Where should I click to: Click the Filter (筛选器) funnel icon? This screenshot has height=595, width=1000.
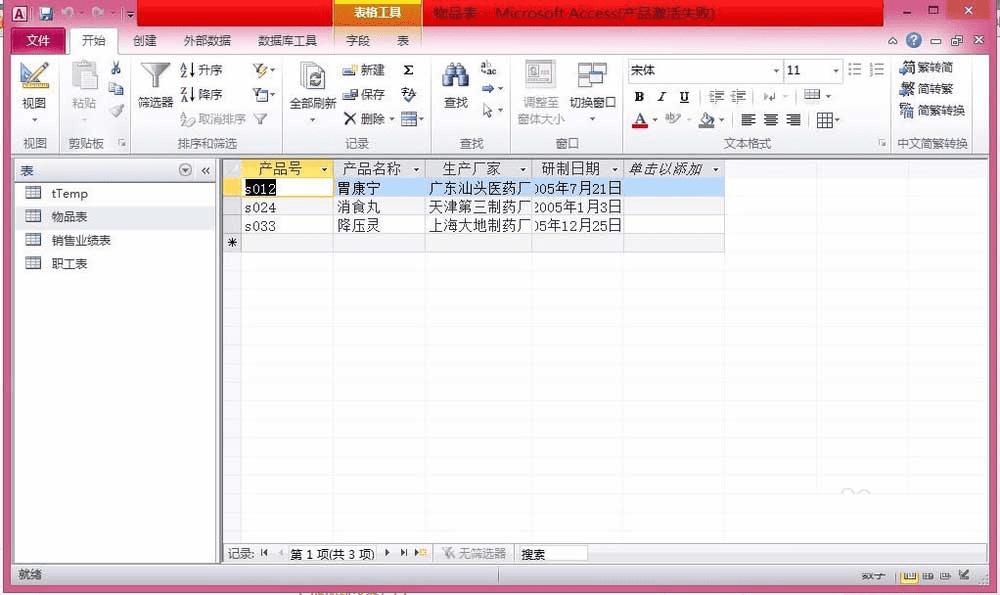tap(155, 77)
